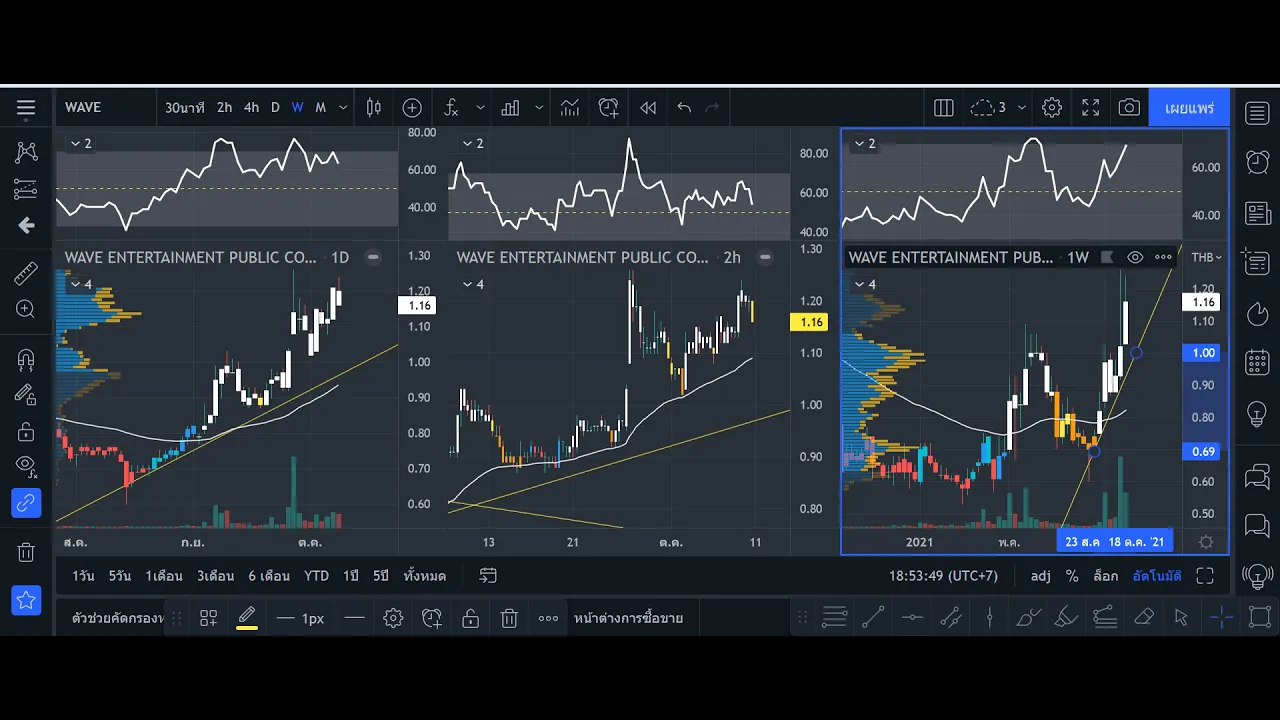The width and height of the screenshot is (1280, 720).
Task: Open the calendar panel in right sidebar
Action: pos(1257,362)
